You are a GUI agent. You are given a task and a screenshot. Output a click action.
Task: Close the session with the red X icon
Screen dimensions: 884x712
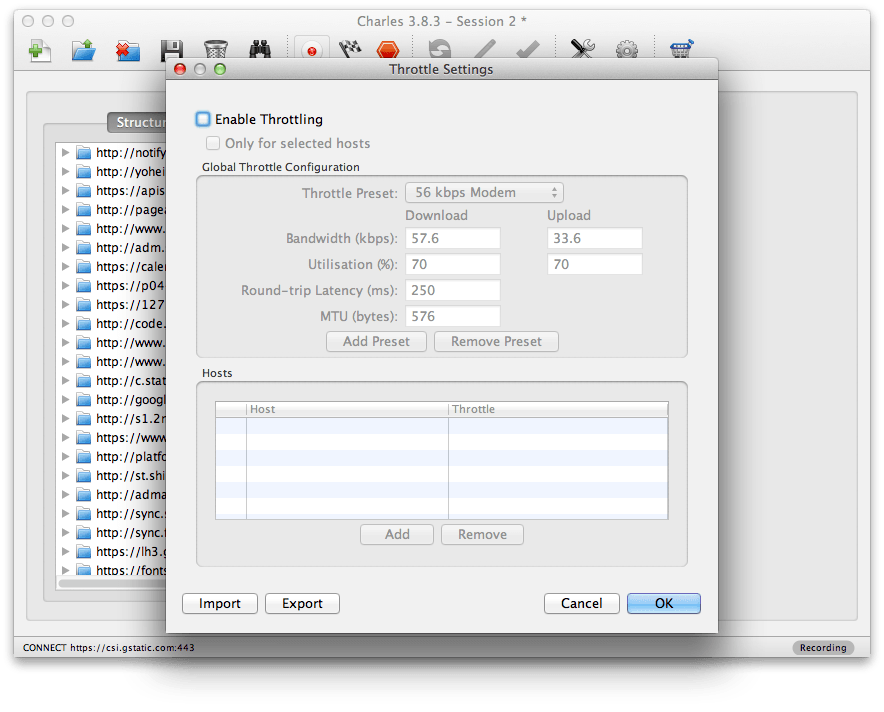point(128,51)
